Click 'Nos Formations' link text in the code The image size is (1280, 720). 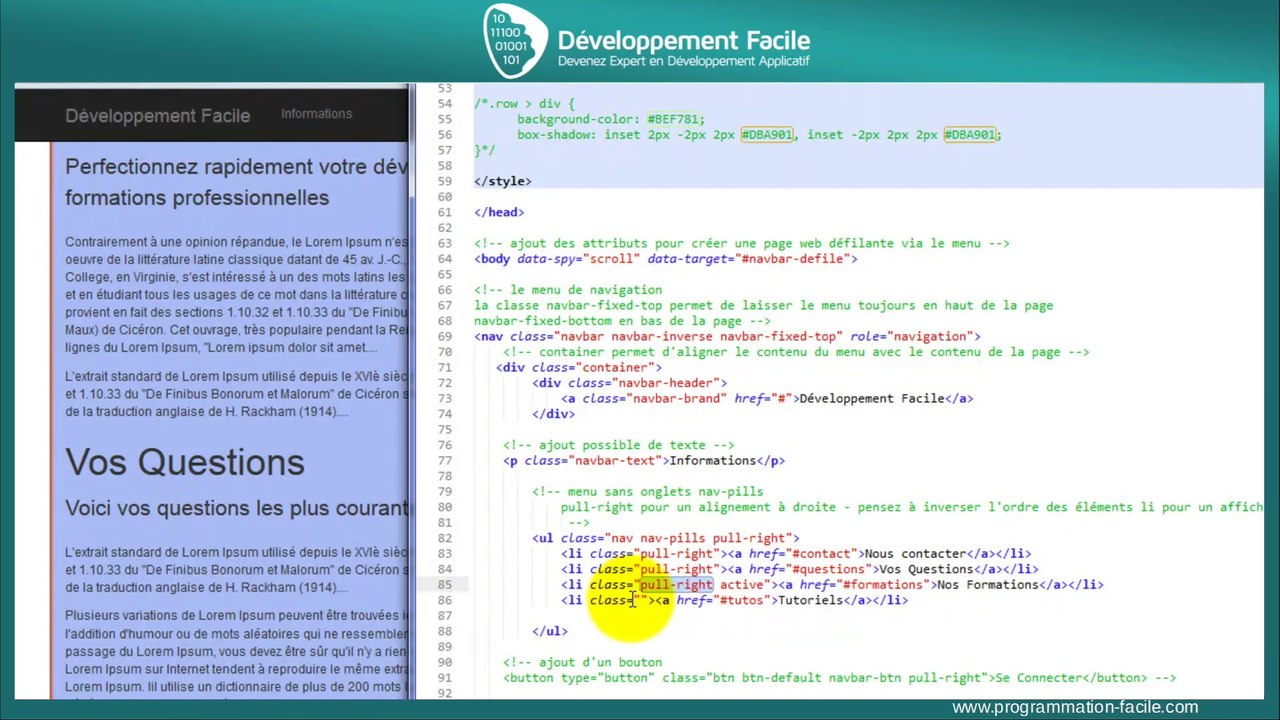click(988, 585)
